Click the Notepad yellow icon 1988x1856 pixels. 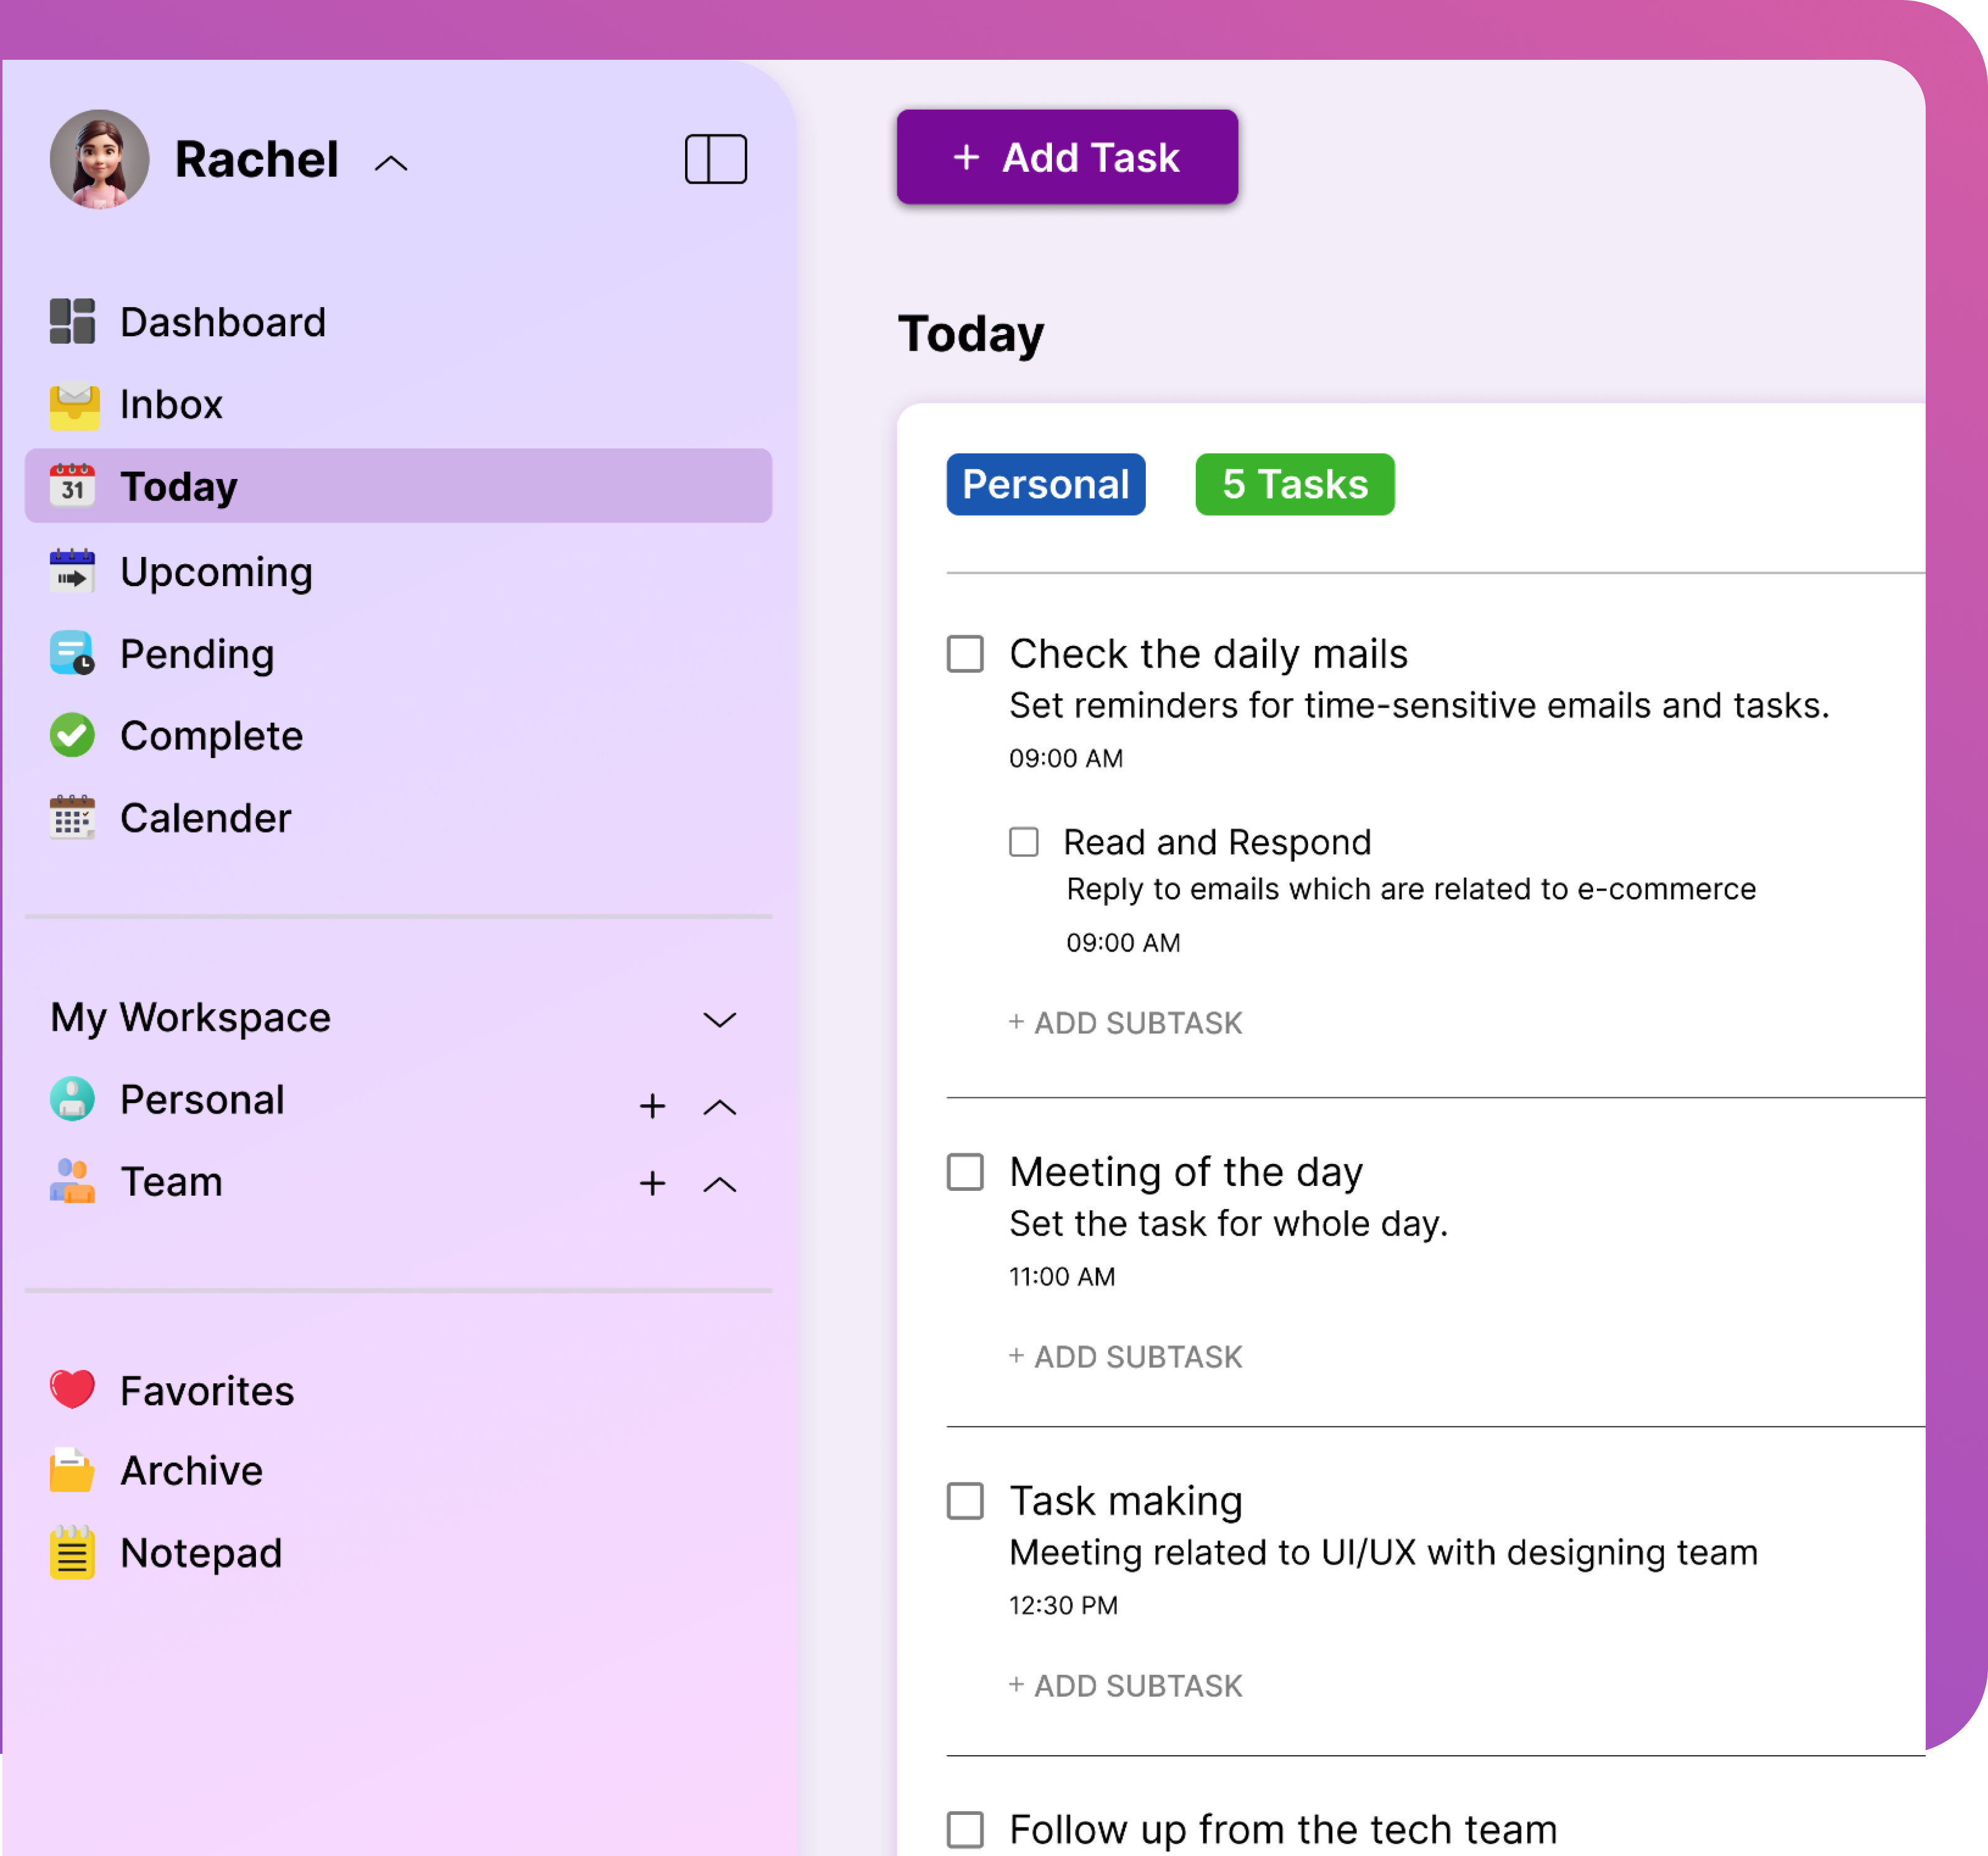coord(72,1552)
